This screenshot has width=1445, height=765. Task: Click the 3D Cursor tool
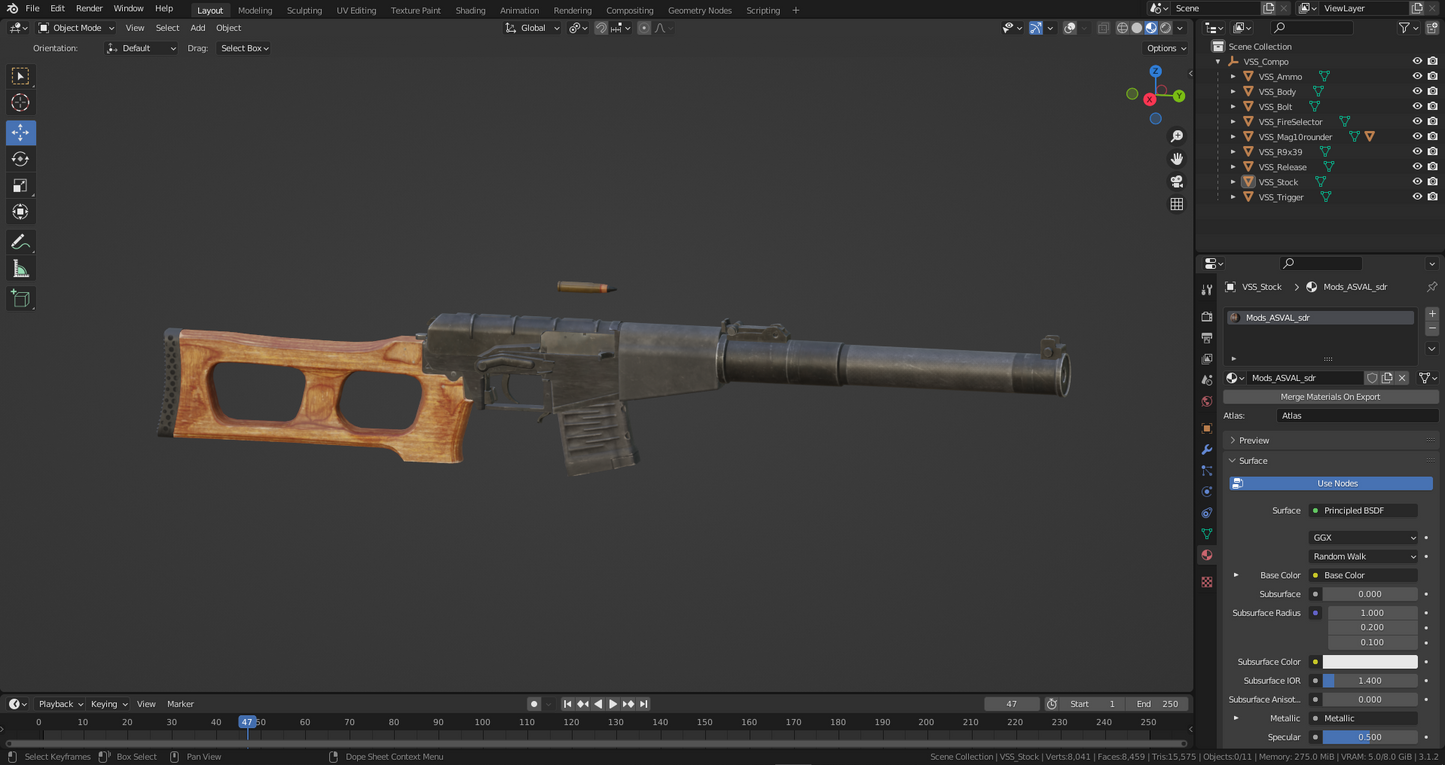click(20, 103)
